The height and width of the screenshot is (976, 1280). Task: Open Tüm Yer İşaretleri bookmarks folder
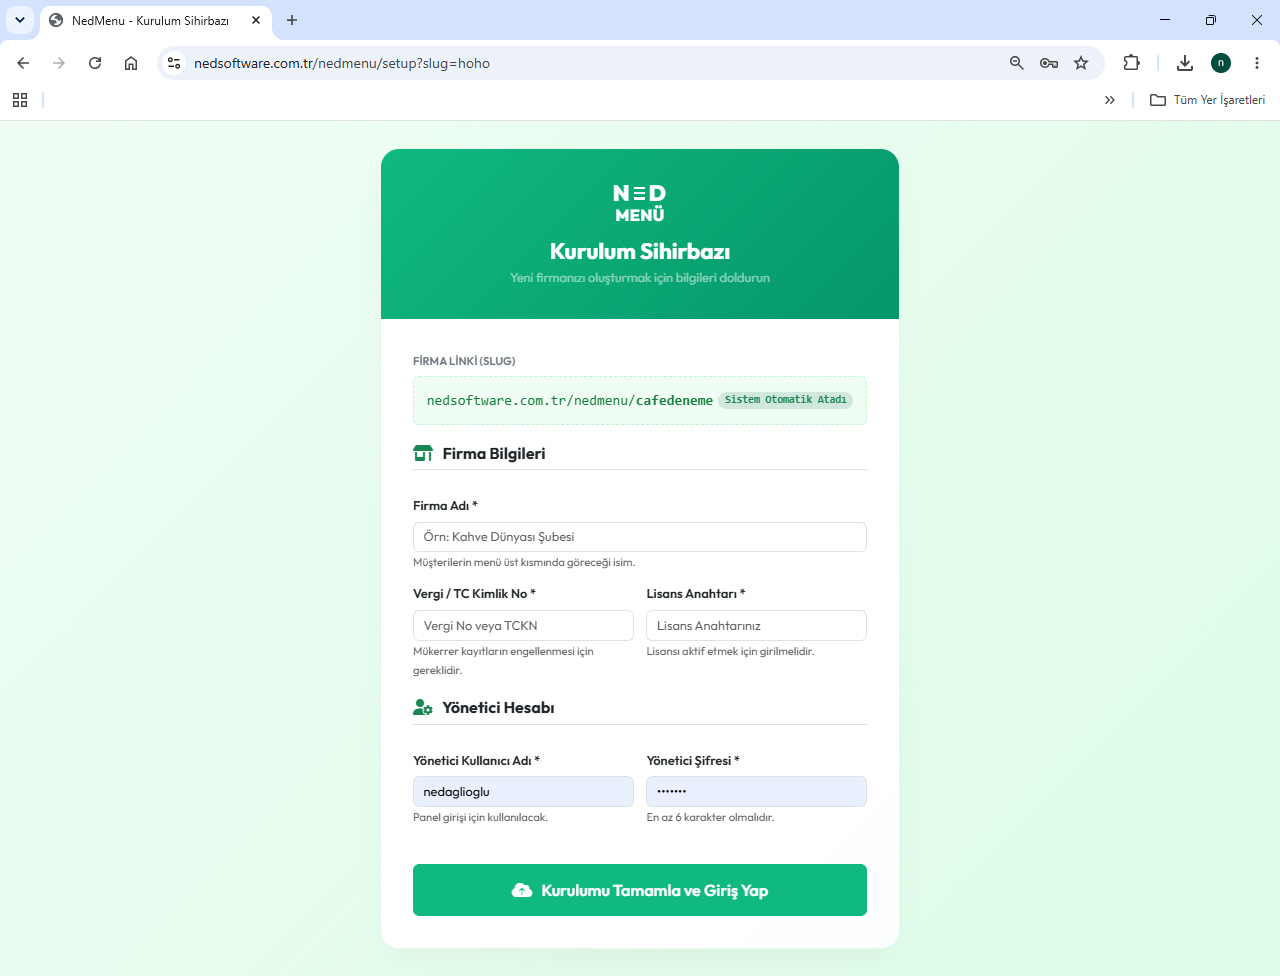click(x=1208, y=100)
